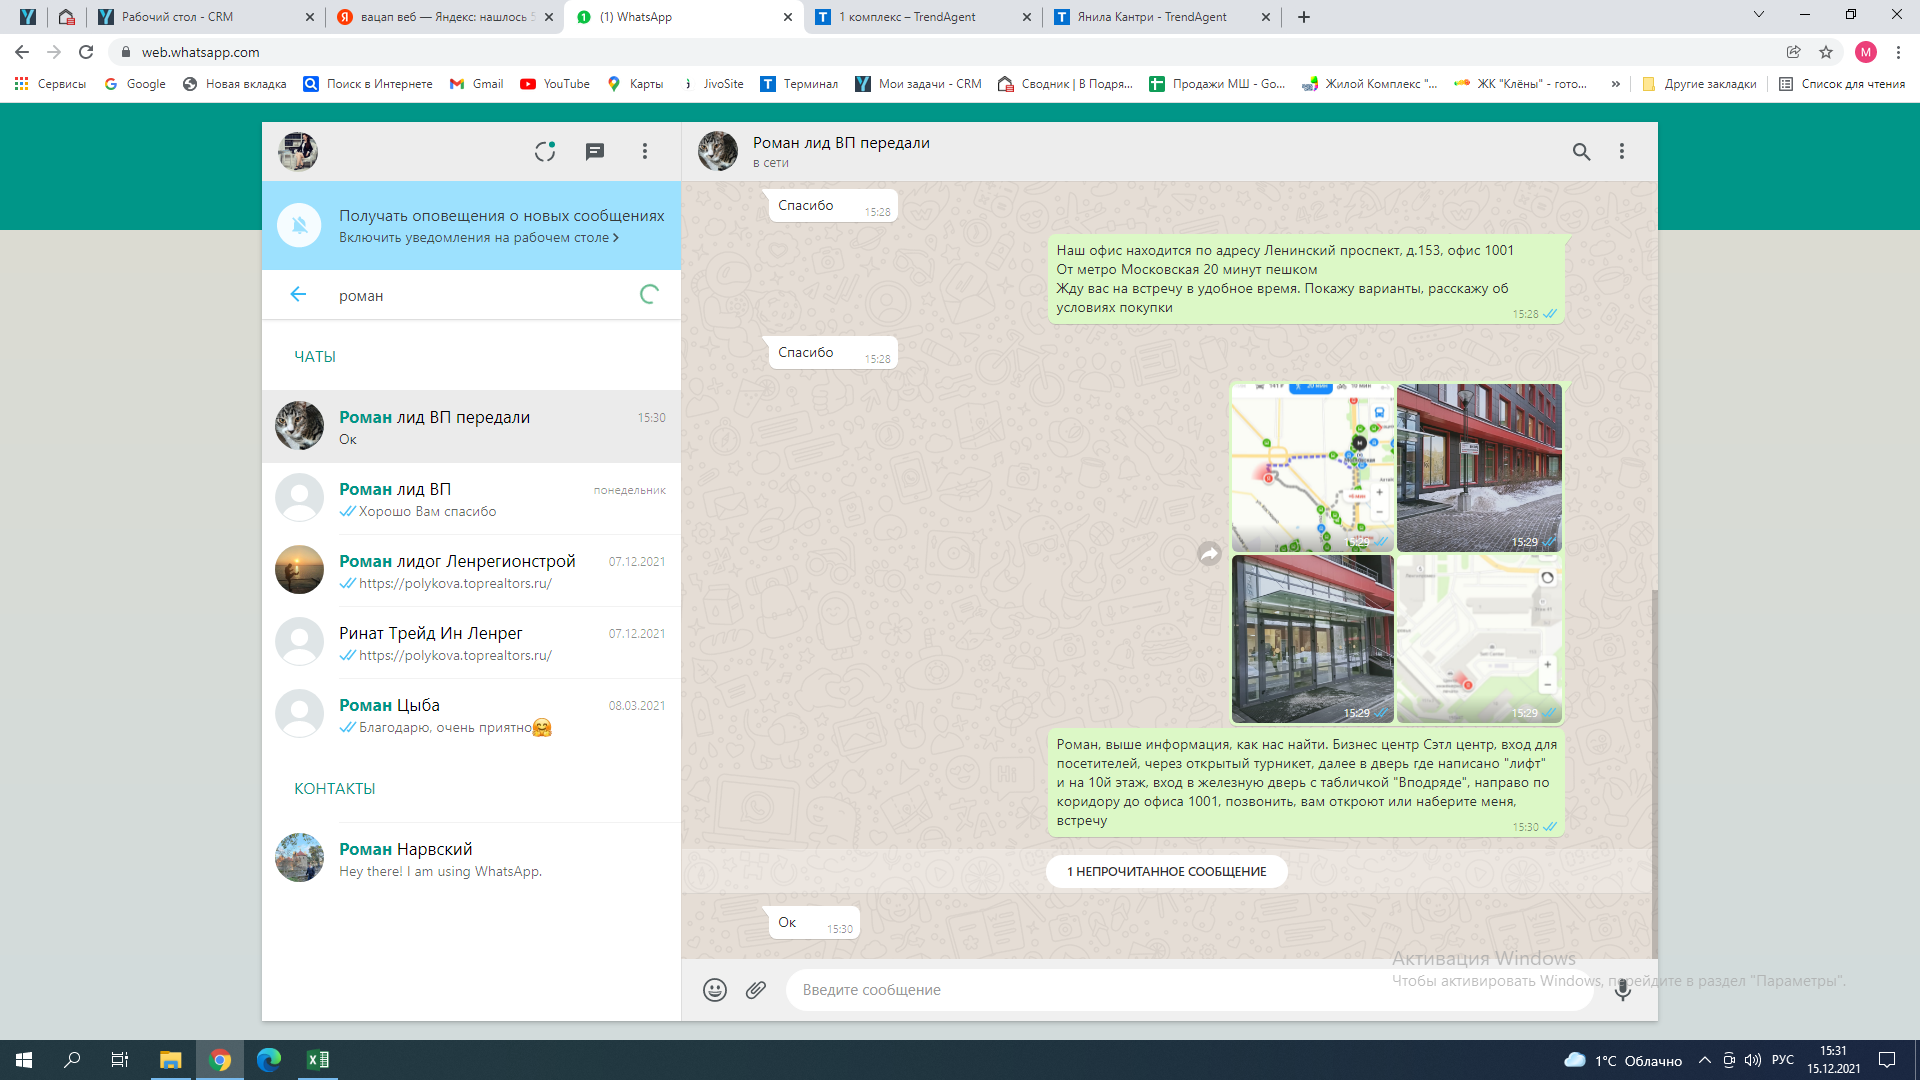Click the paperclip attach icon
1920x1080 pixels.
pyautogui.click(x=756, y=990)
